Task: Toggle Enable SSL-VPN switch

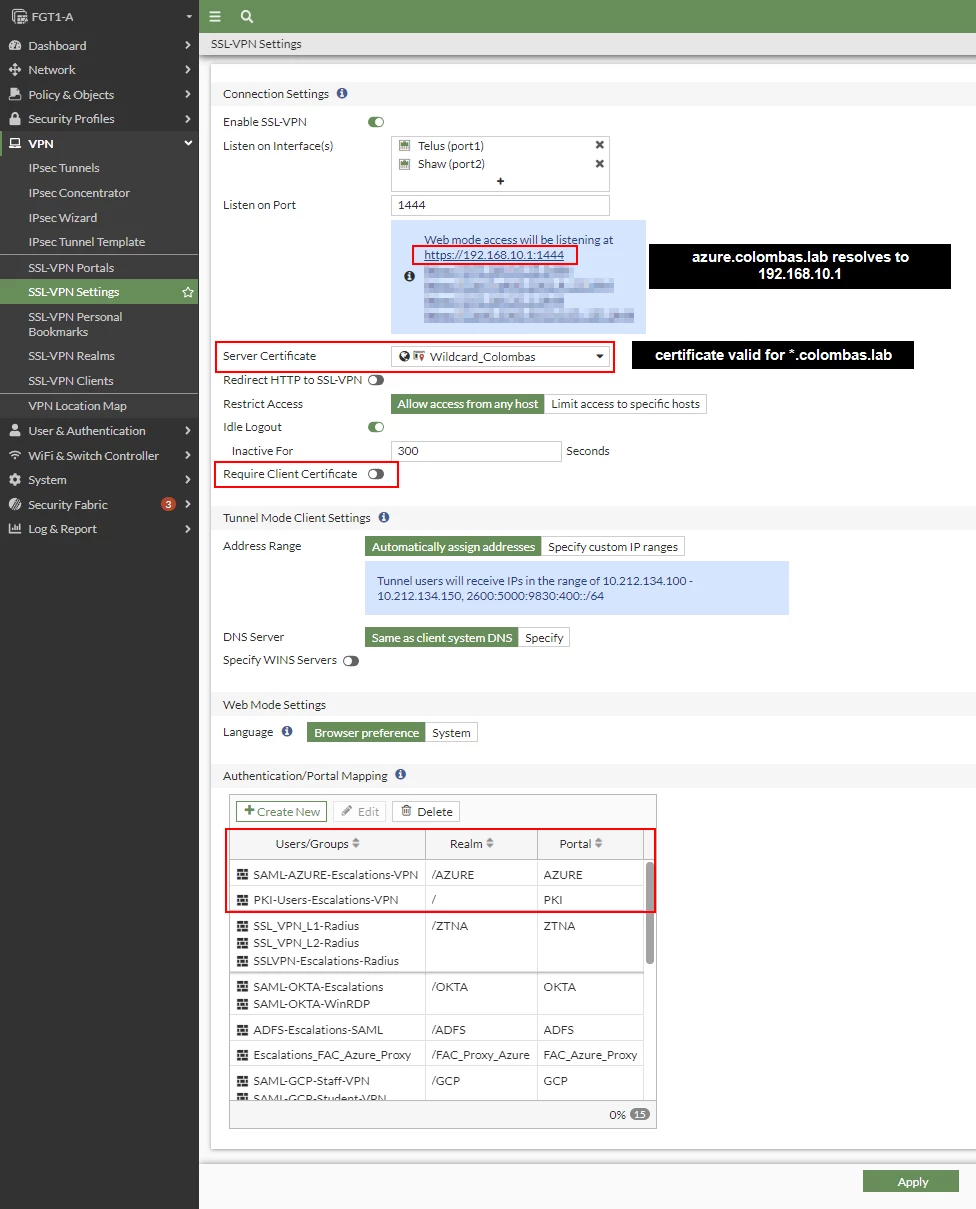Action: pyautogui.click(x=376, y=122)
